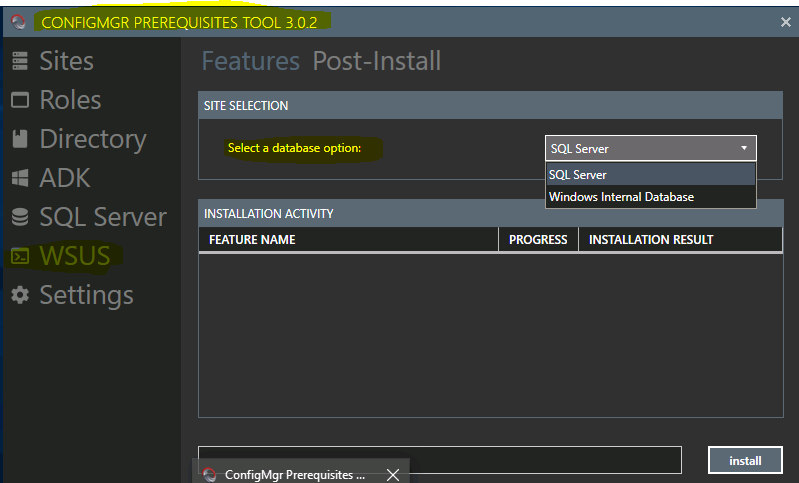Click the FEATURE NAME column header
The width and height of the screenshot is (799, 483).
point(349,239)
